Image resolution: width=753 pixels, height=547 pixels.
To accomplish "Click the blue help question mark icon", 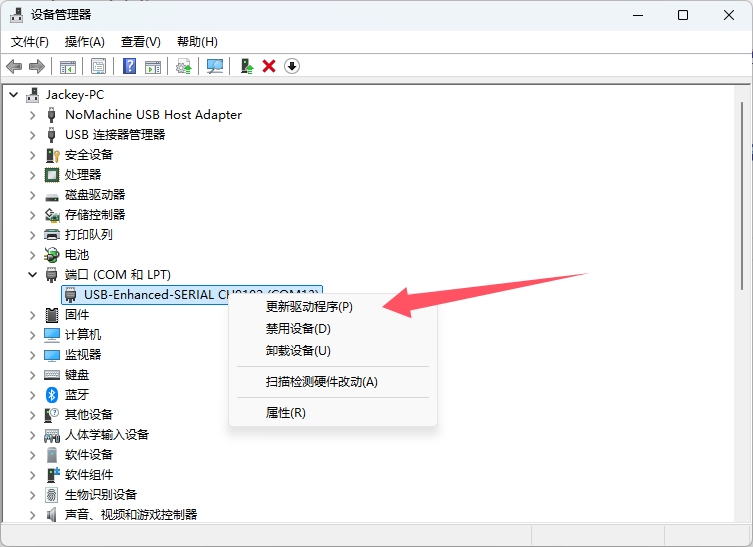I will point(129,66).
